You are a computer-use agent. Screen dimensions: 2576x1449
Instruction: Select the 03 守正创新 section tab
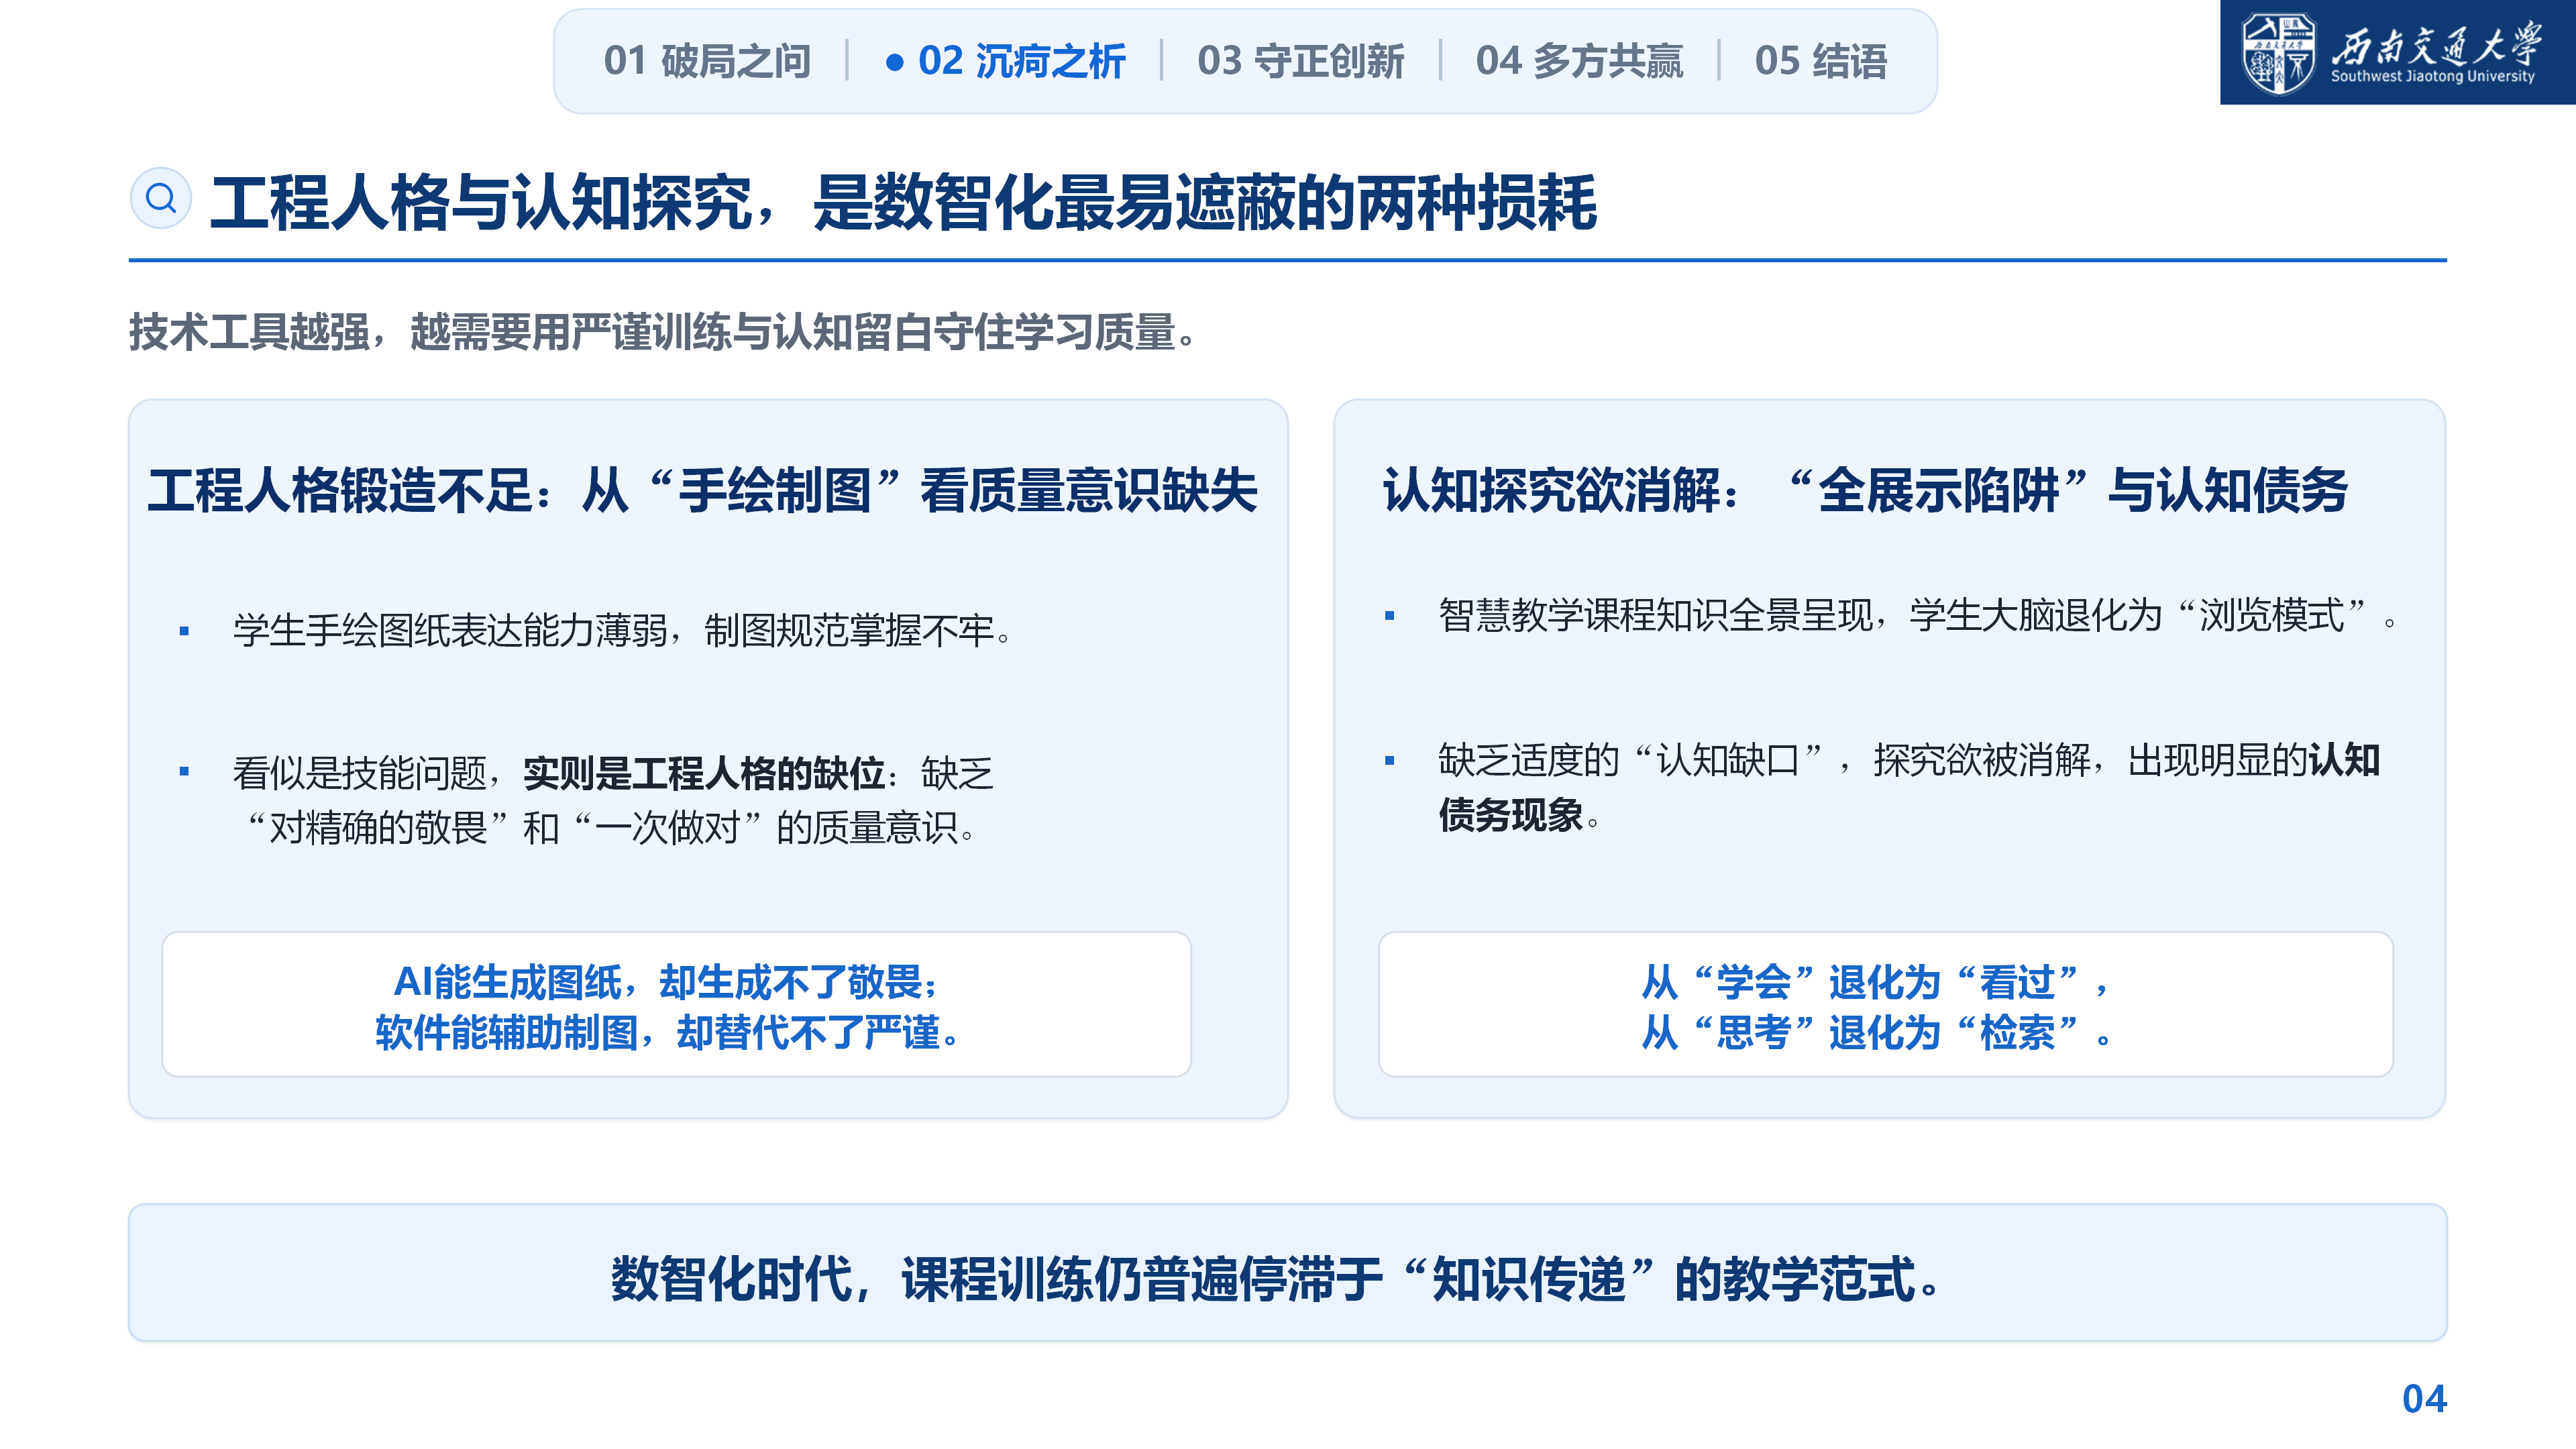[x=1300, y=61]
